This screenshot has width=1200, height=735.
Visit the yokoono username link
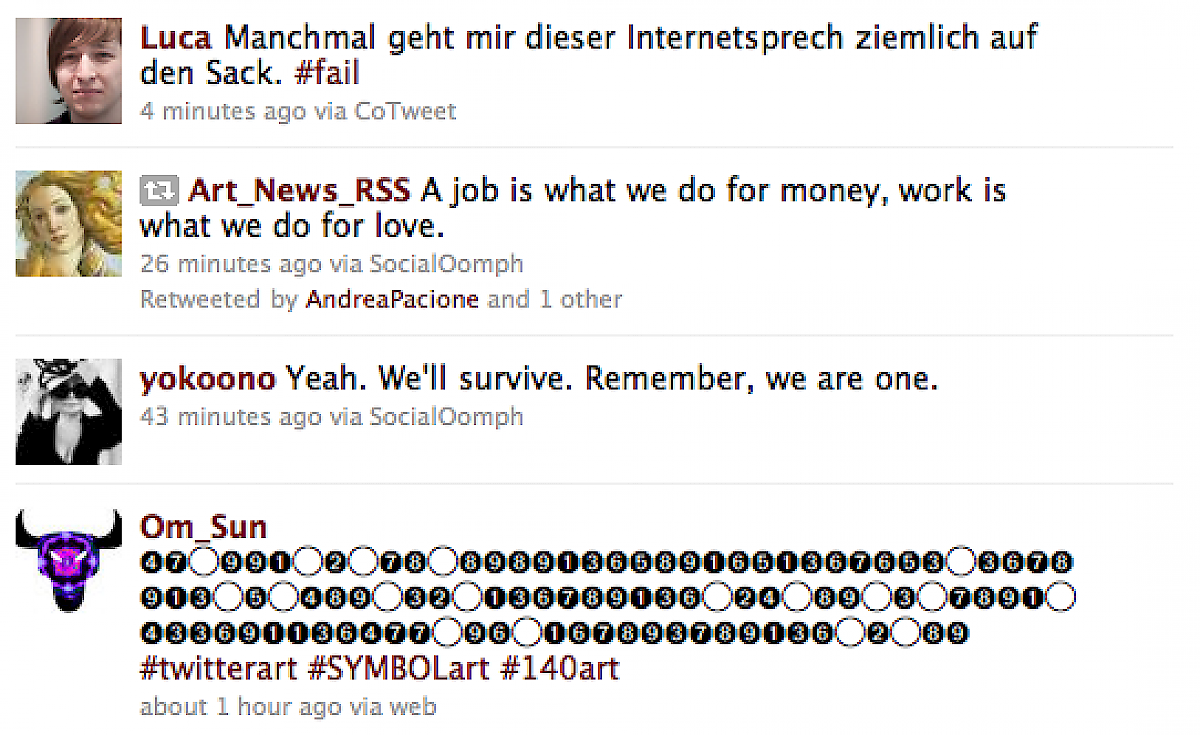207,379
